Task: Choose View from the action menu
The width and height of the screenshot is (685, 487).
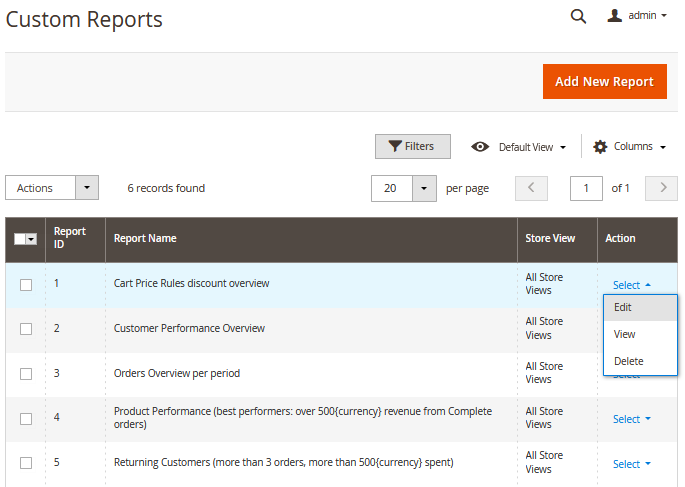Action: (x=624, y=334)
